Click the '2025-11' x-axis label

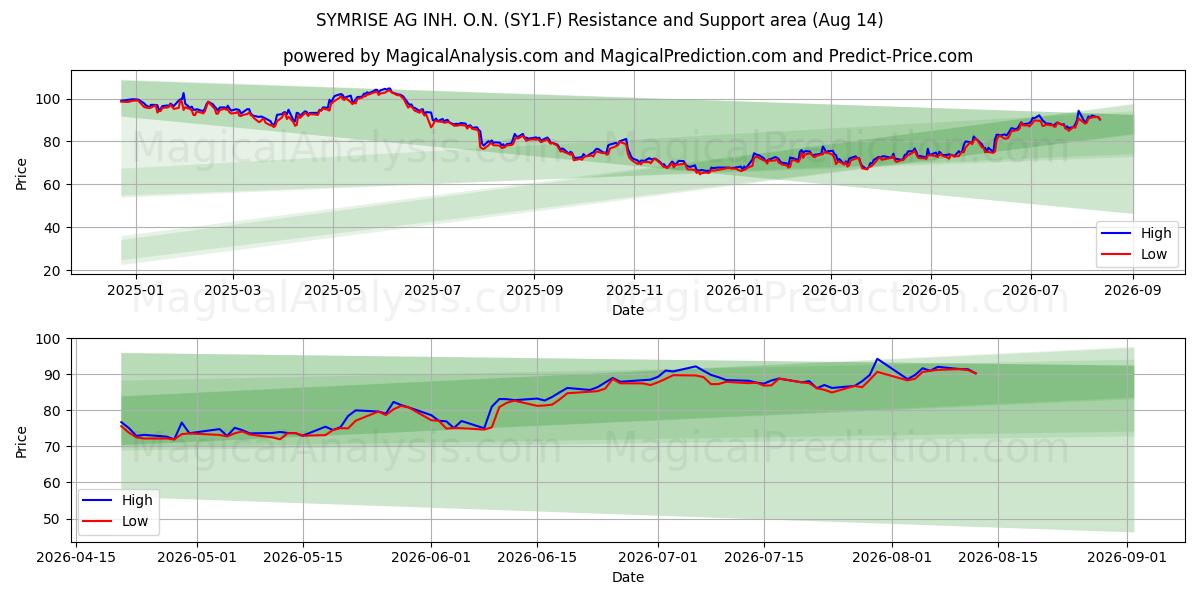tap(634, 290)
